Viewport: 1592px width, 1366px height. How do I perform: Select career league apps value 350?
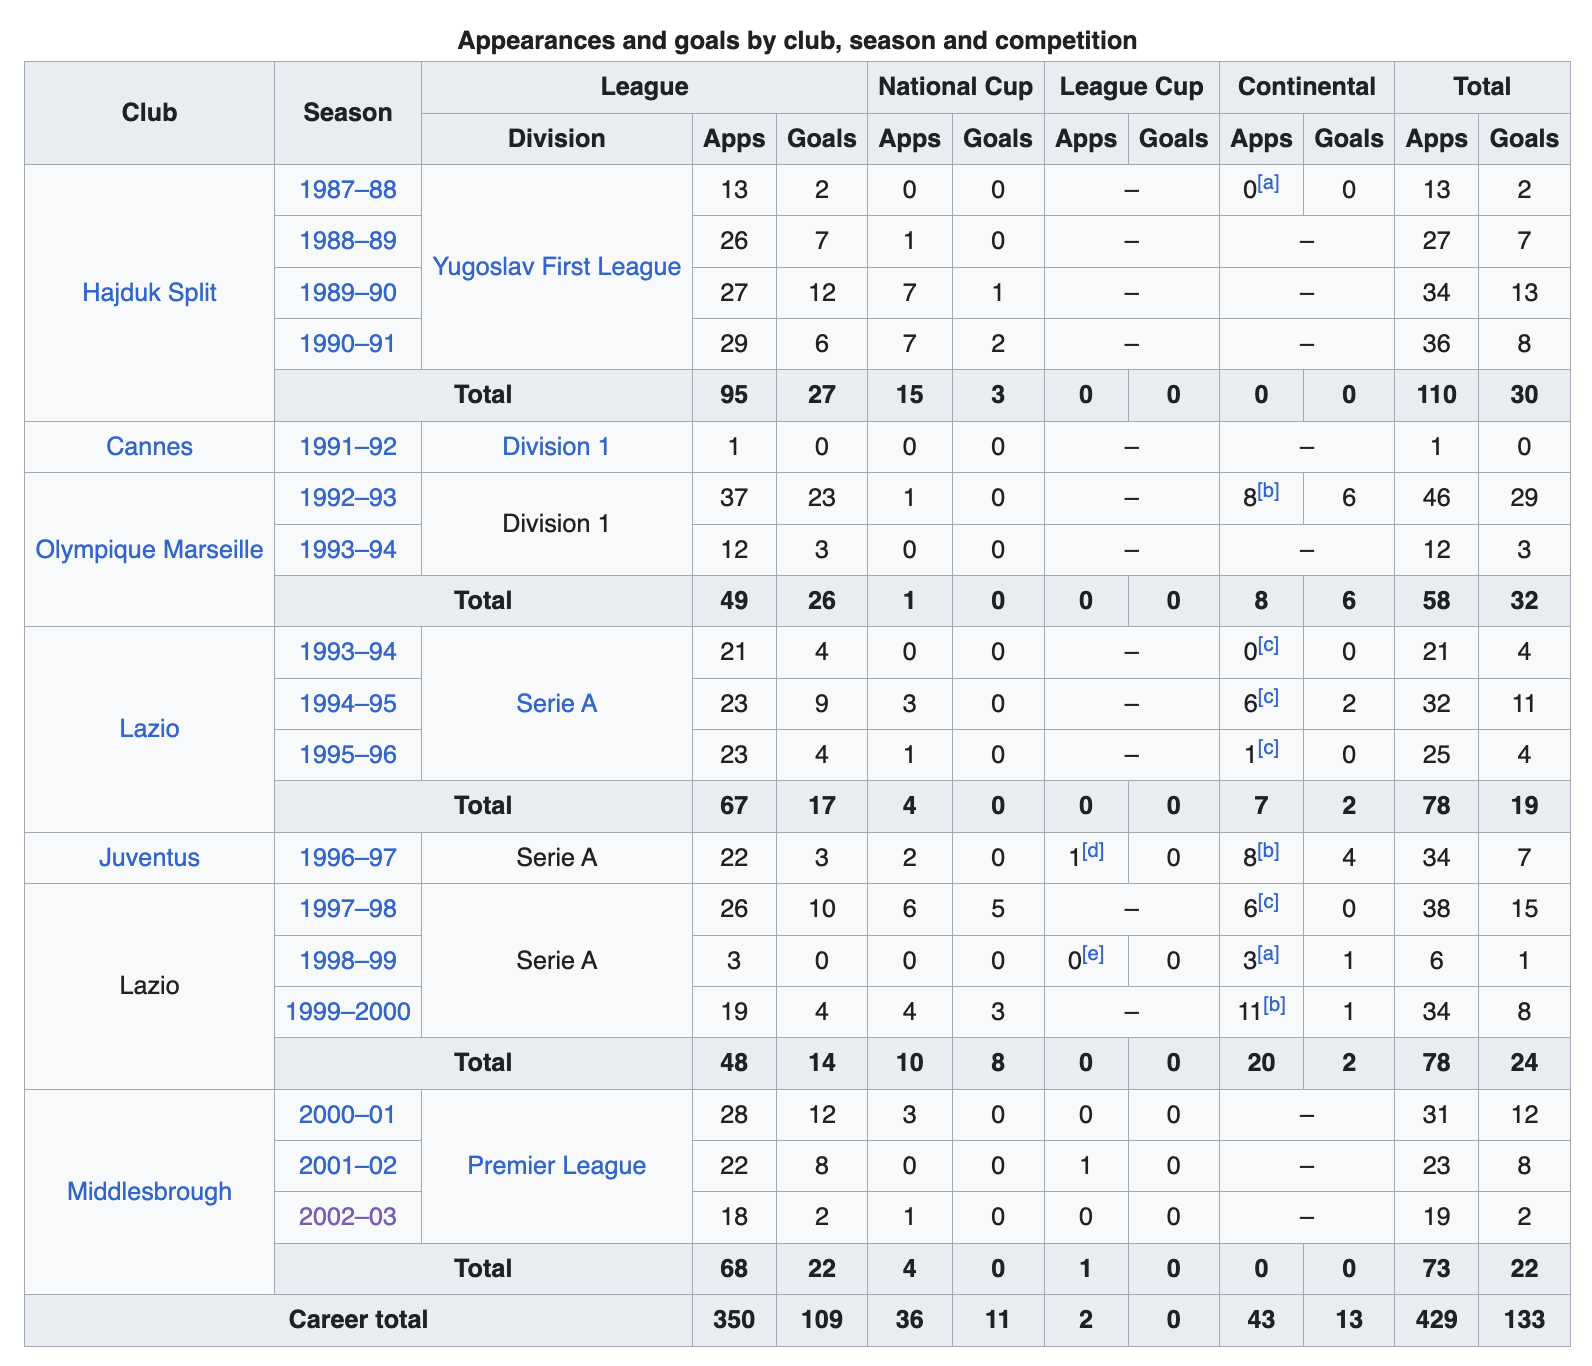click(x=734, y=1320)
